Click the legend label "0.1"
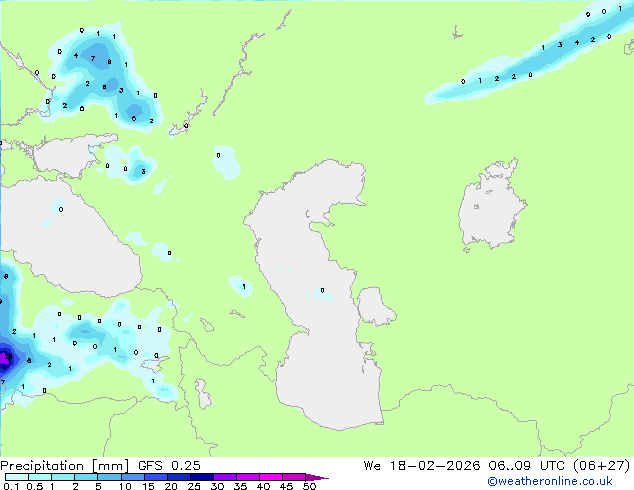This screenshot has width=634, height=490. (11, 486)
